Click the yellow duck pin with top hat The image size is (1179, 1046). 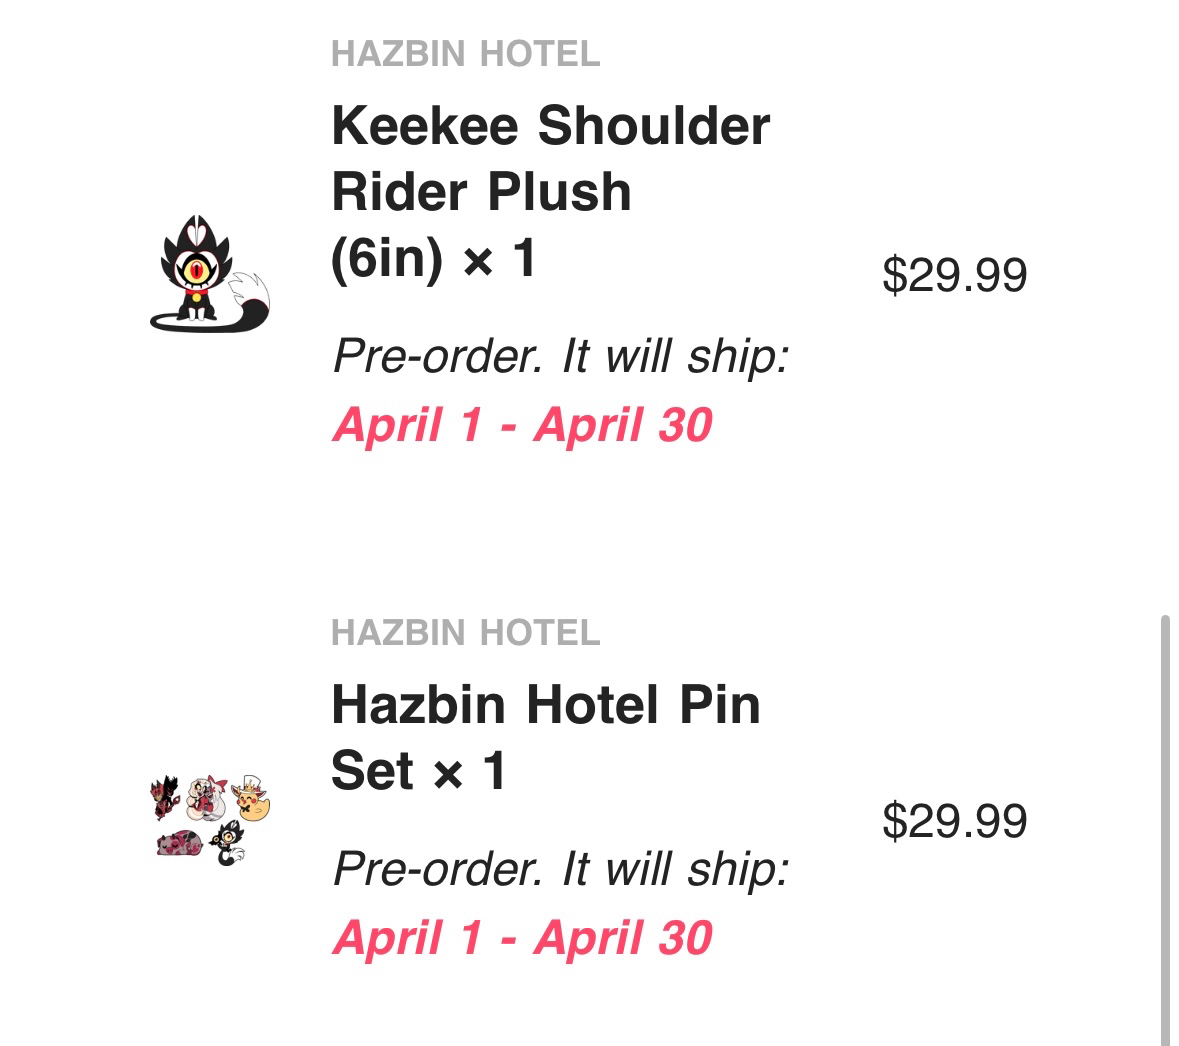point(252,801)
